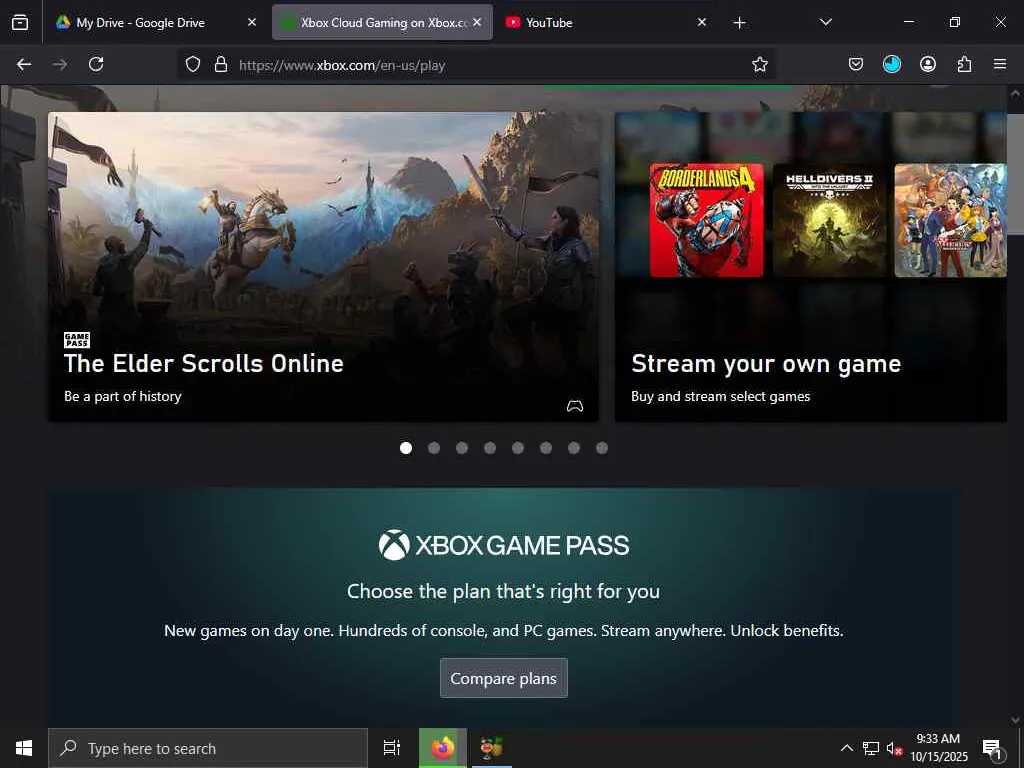Select second carousel dot
Viewport: 1024px width, 768px height.
coord(434,448)
